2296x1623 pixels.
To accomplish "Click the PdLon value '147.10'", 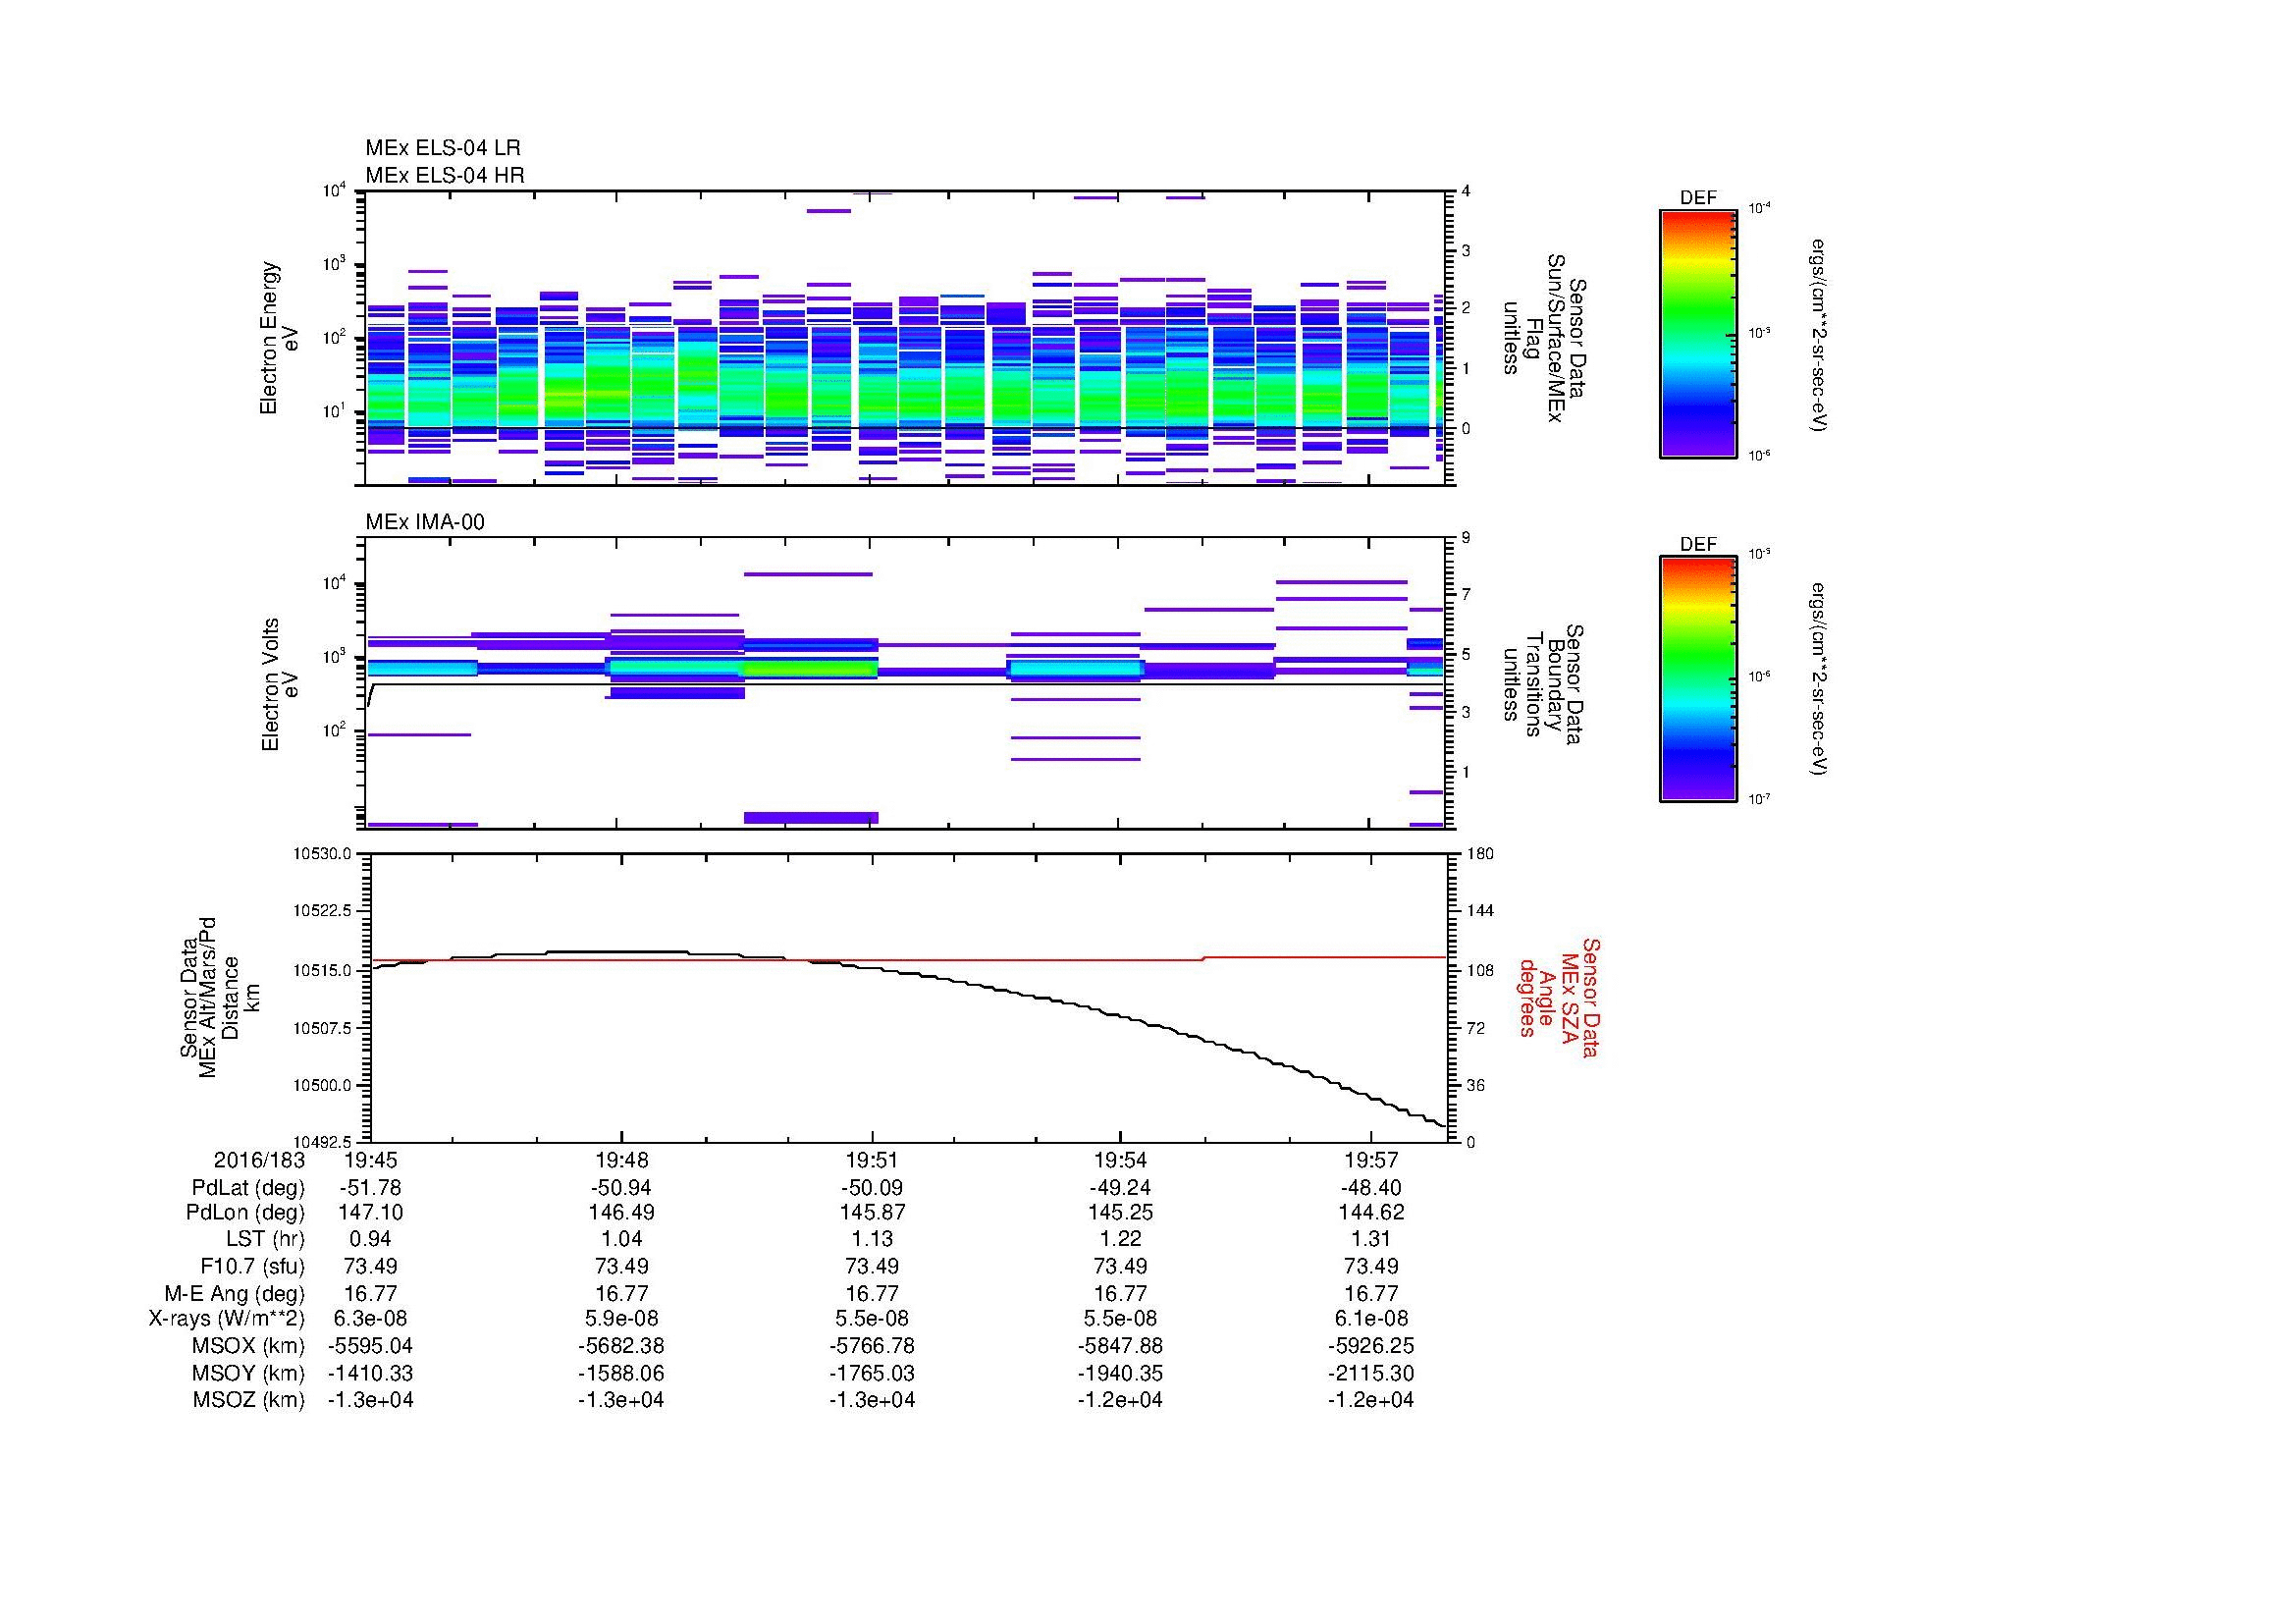I will pos(370,1213).
